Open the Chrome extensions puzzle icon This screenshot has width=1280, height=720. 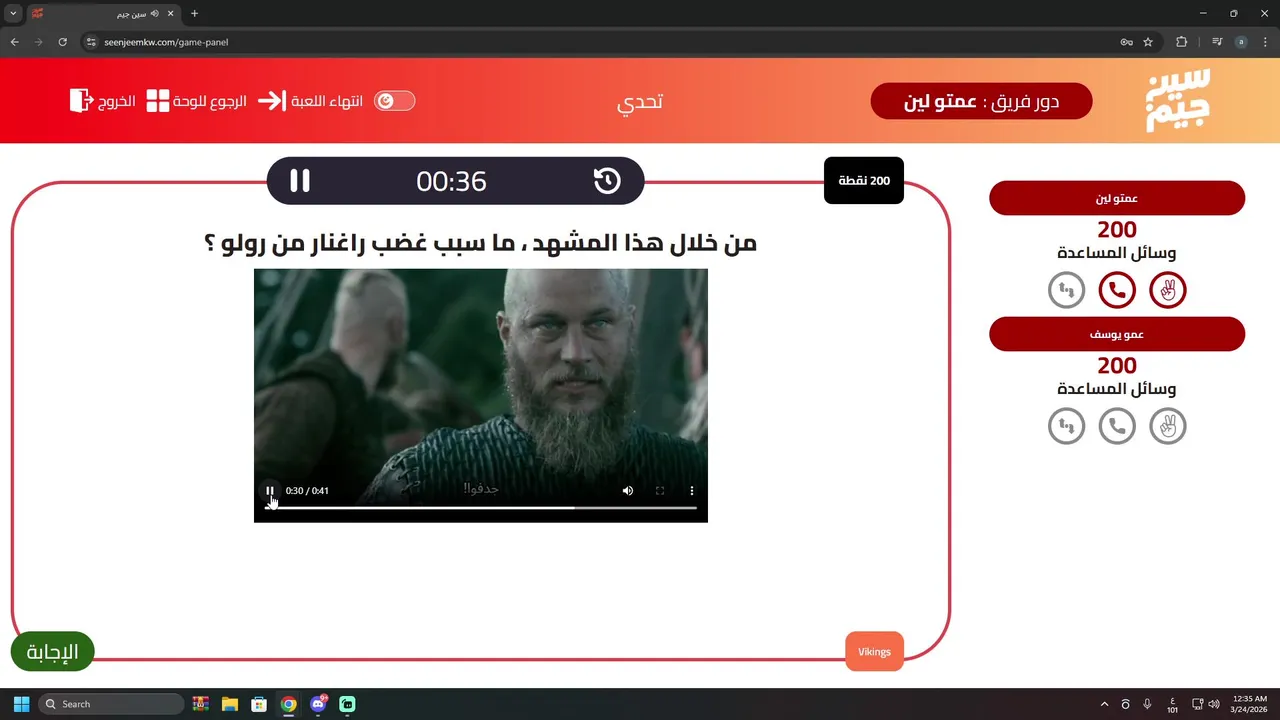point(1182,42)
